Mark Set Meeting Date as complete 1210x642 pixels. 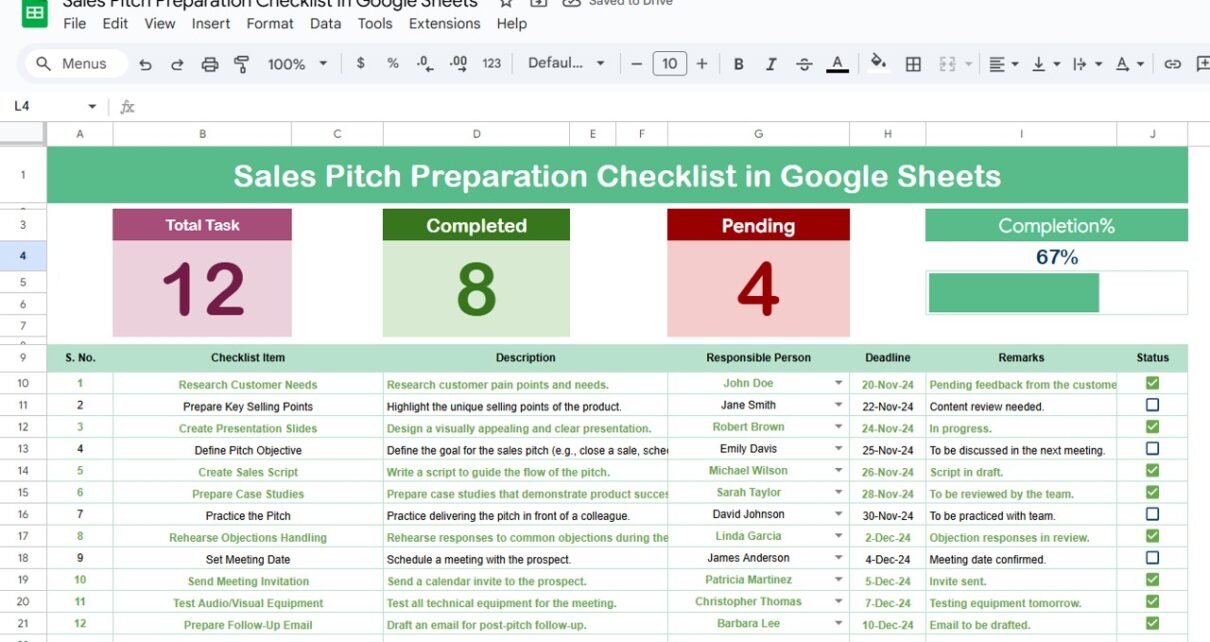click(1152, 558)
